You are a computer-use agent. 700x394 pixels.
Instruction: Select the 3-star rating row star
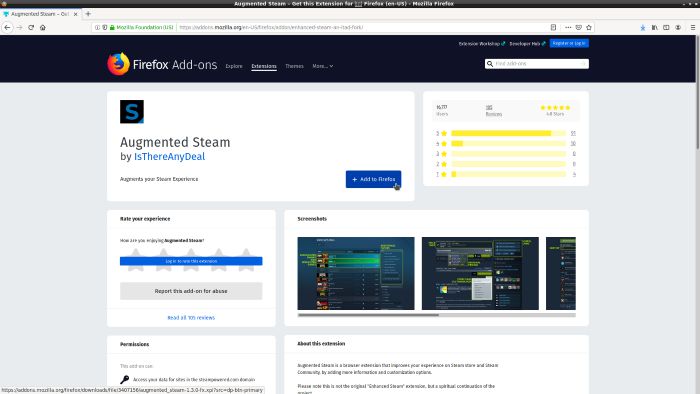pos(444,154)
